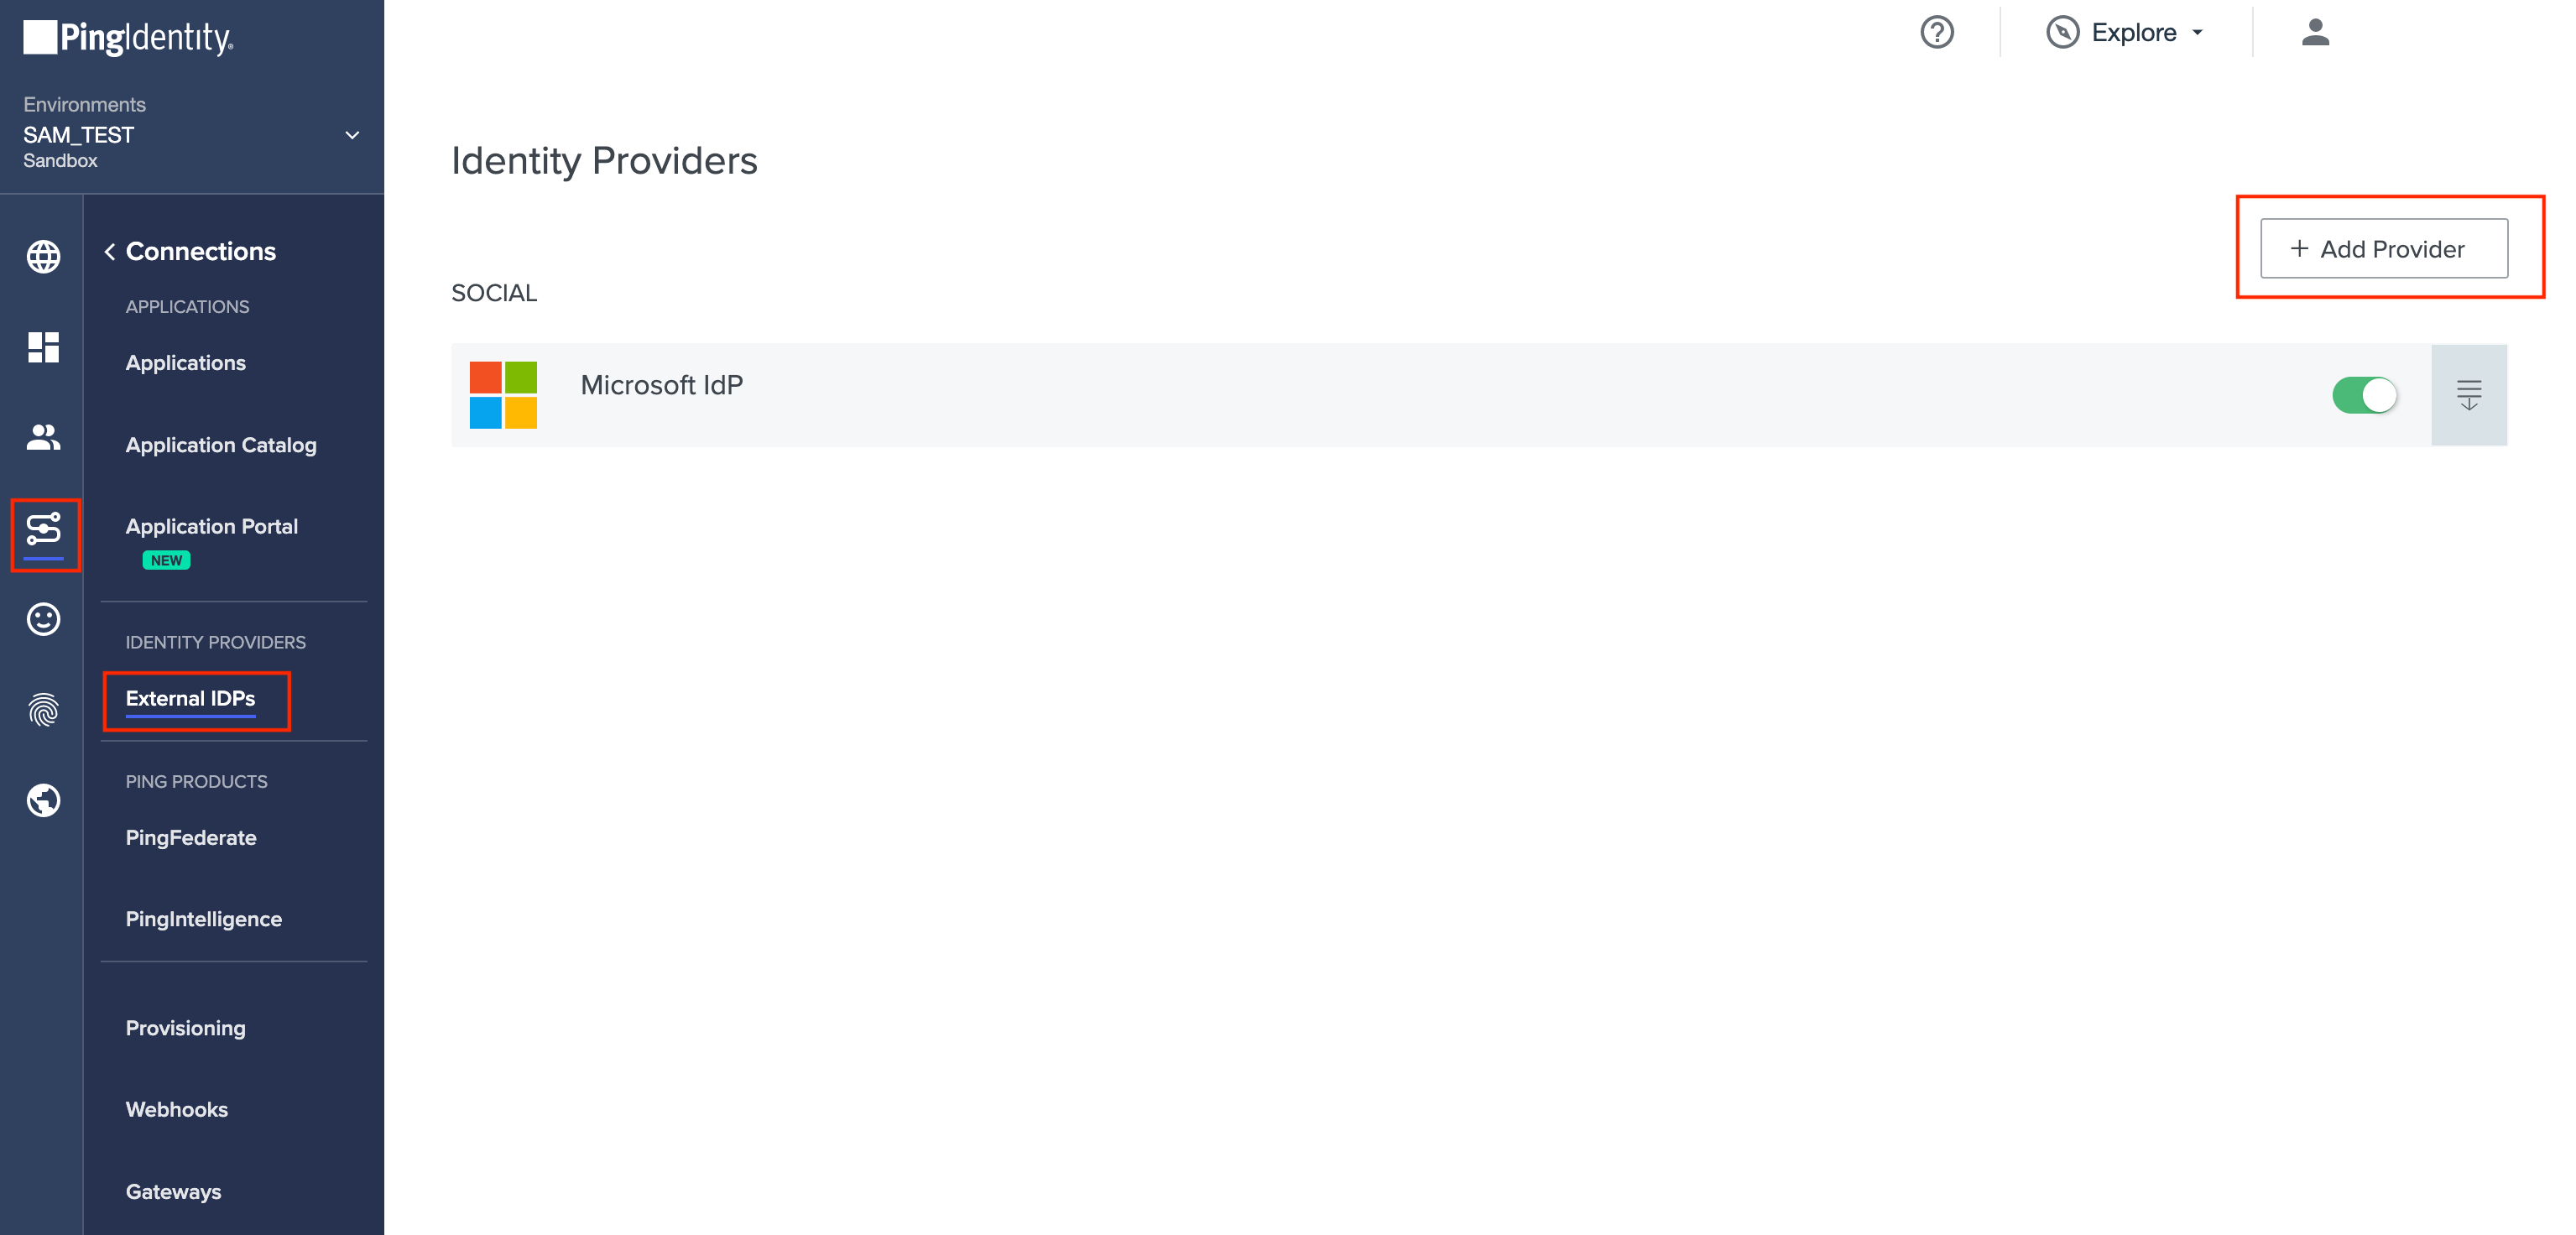This screenshot has height=1235, width=2576.
Task: Click the help question mark button
Action: point(1933,33)
